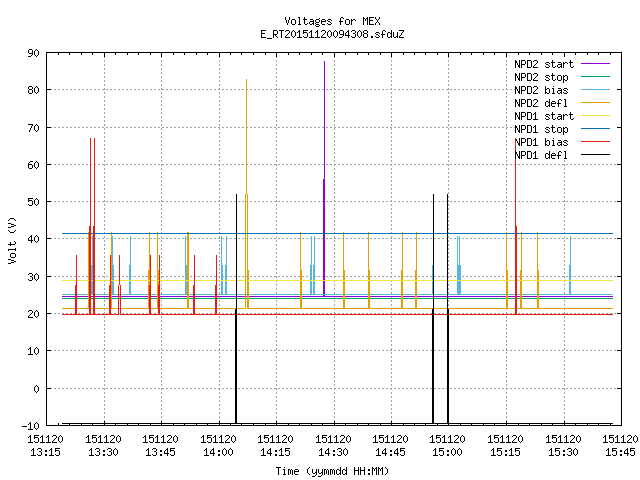
Task: Click the x-axis time label 15:15
Action: [x=506, y=452]
